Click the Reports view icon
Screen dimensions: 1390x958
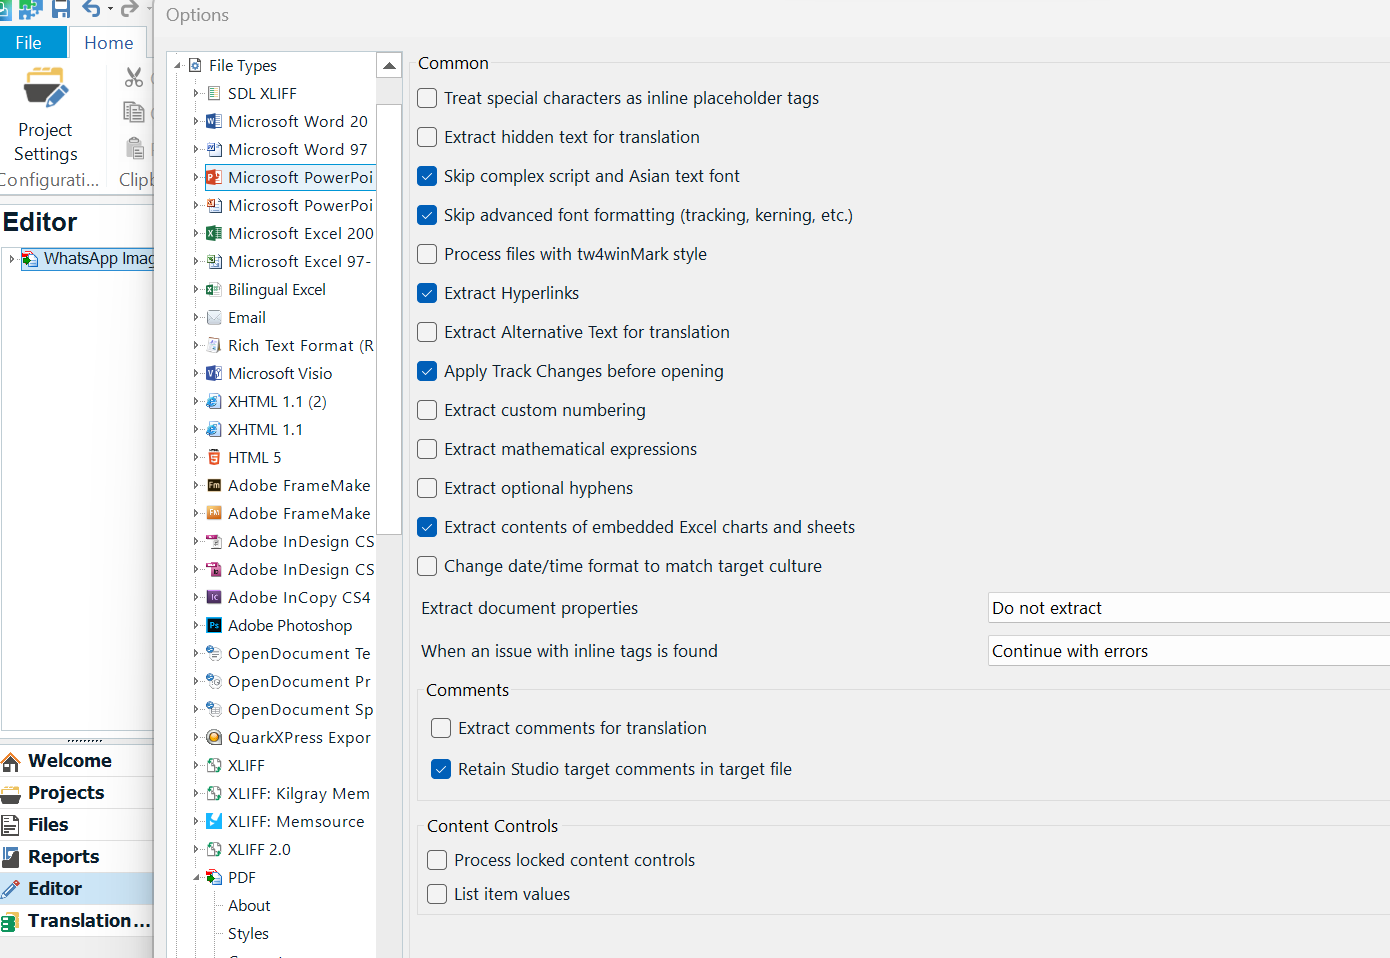11,857
